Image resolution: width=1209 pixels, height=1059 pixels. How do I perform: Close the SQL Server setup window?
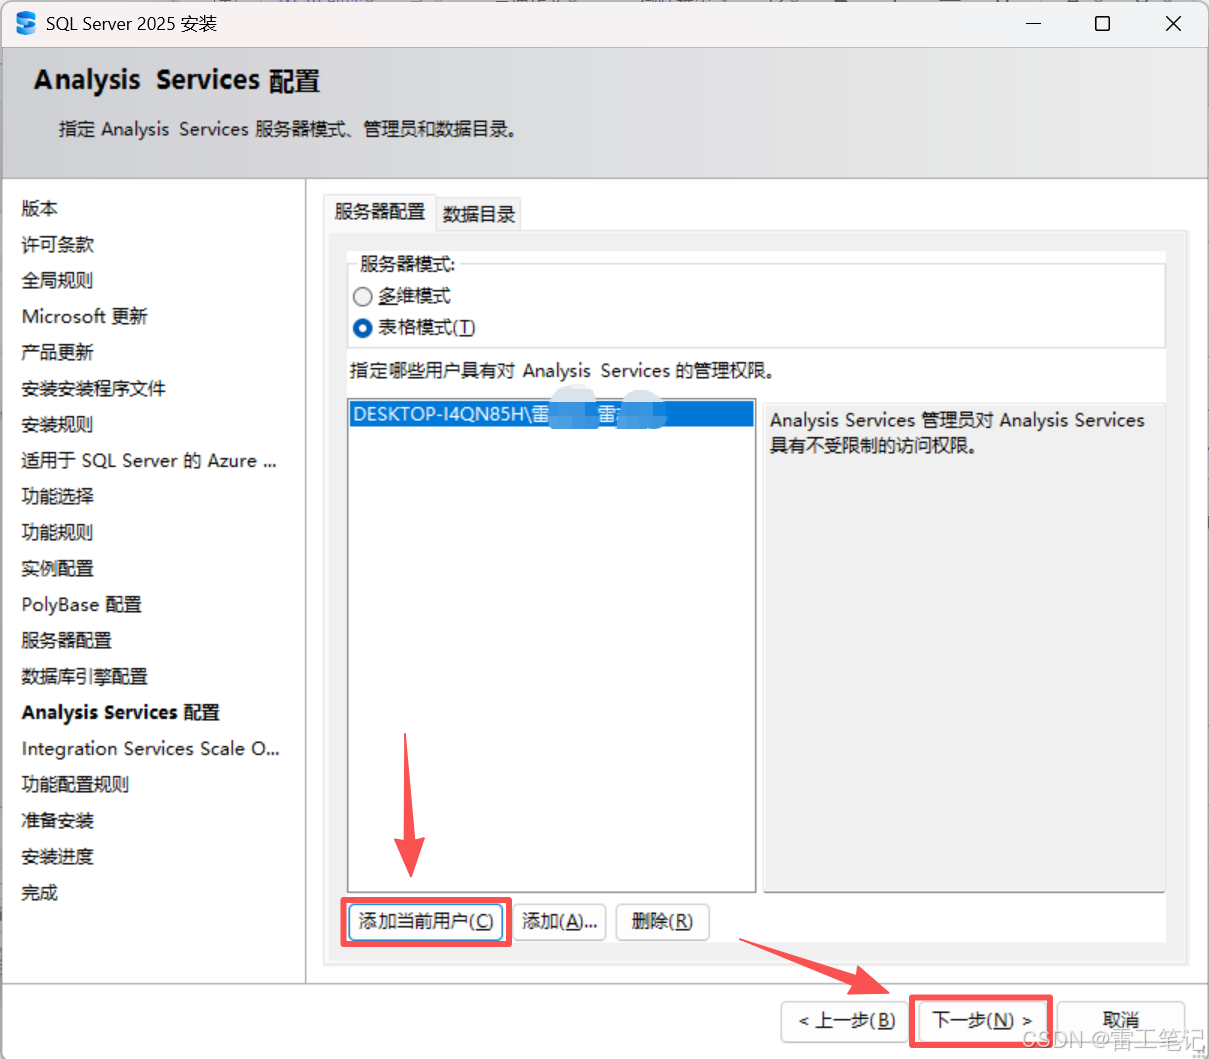[x=1173, y=23]
